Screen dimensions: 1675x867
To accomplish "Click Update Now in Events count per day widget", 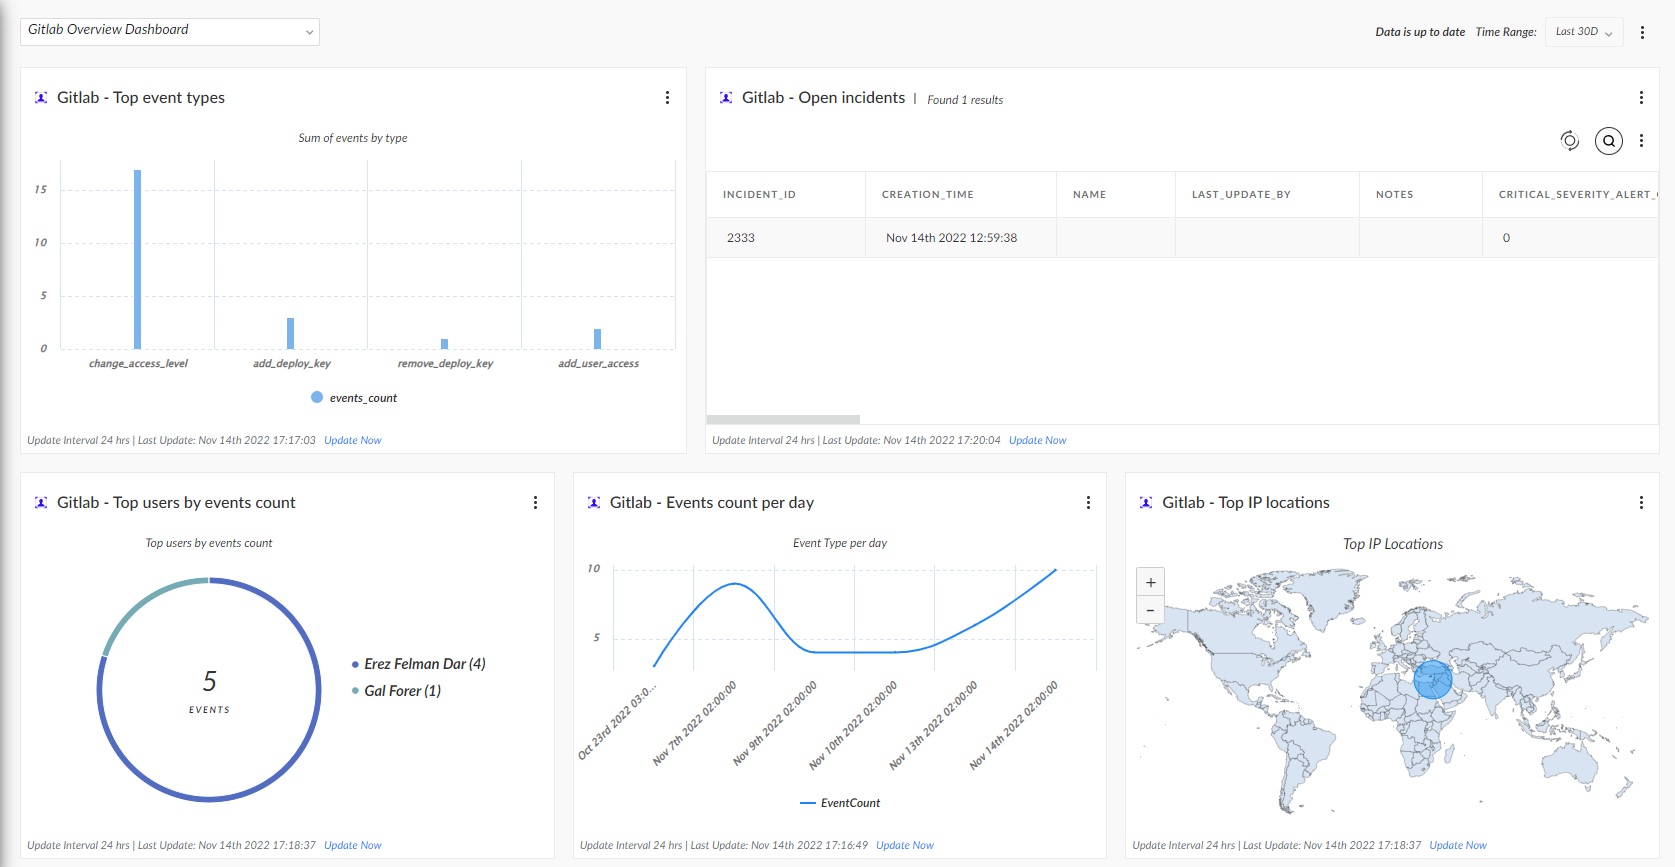I will pyautogui.click(x=905, y=846).
